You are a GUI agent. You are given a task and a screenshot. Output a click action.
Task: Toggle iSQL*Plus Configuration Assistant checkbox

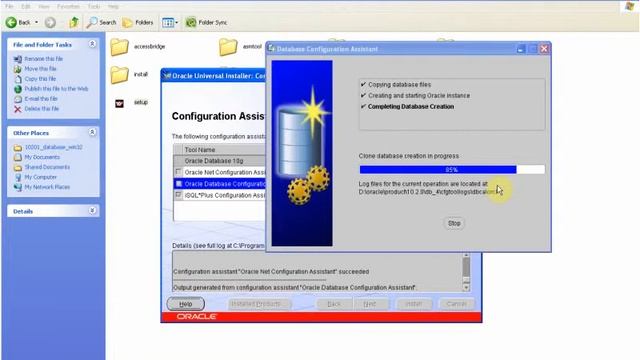pyautogui.click(x=178, y=195)
